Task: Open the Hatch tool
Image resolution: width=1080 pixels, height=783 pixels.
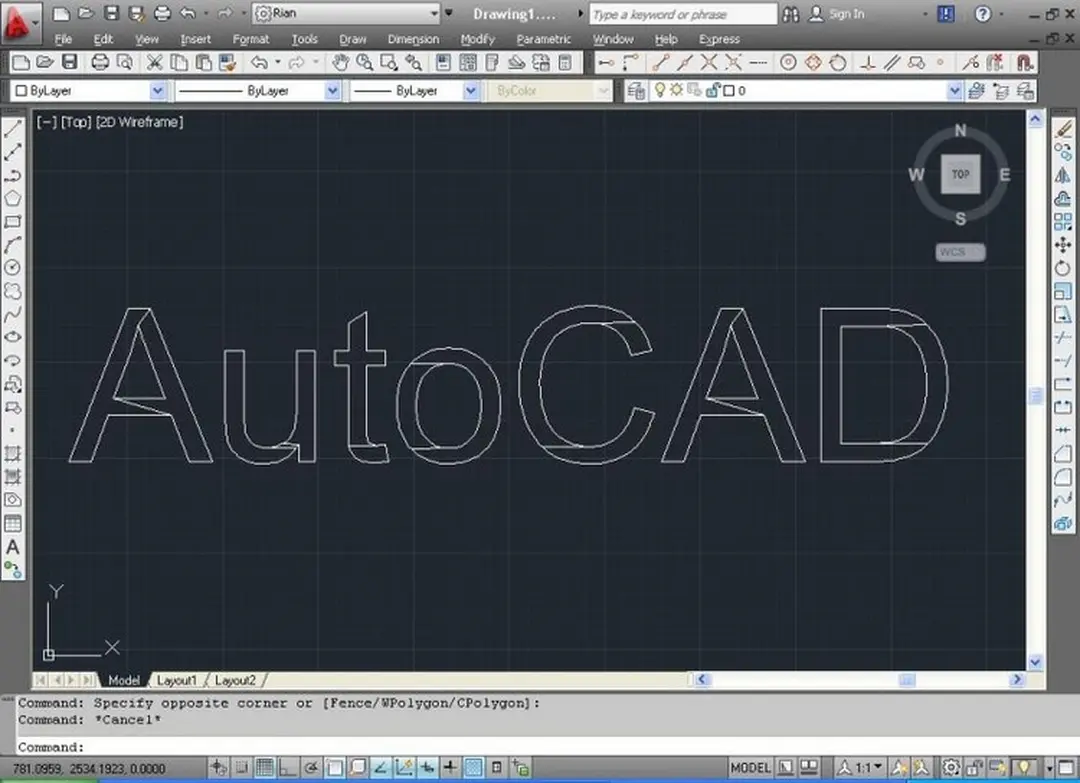Action: pos(13,452)
